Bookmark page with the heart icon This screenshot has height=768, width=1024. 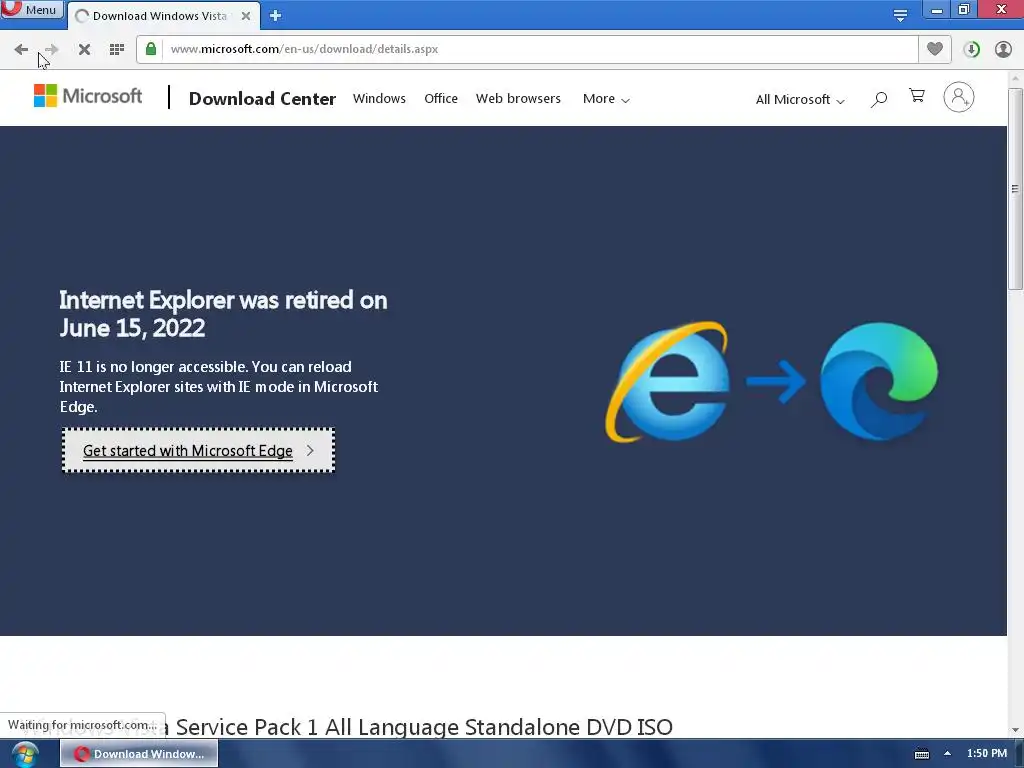(935, 49)
